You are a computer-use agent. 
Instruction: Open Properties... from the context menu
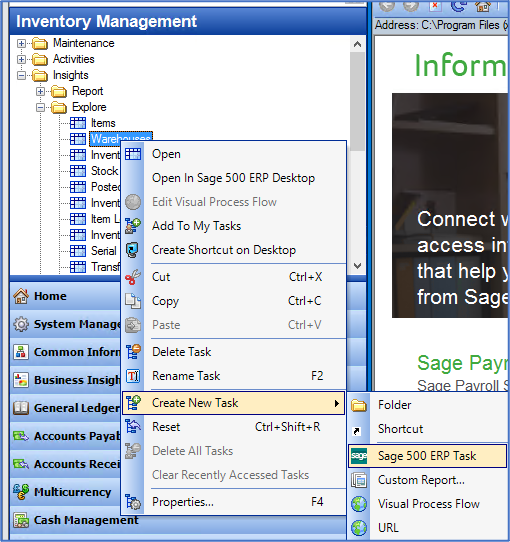[234, 502]
